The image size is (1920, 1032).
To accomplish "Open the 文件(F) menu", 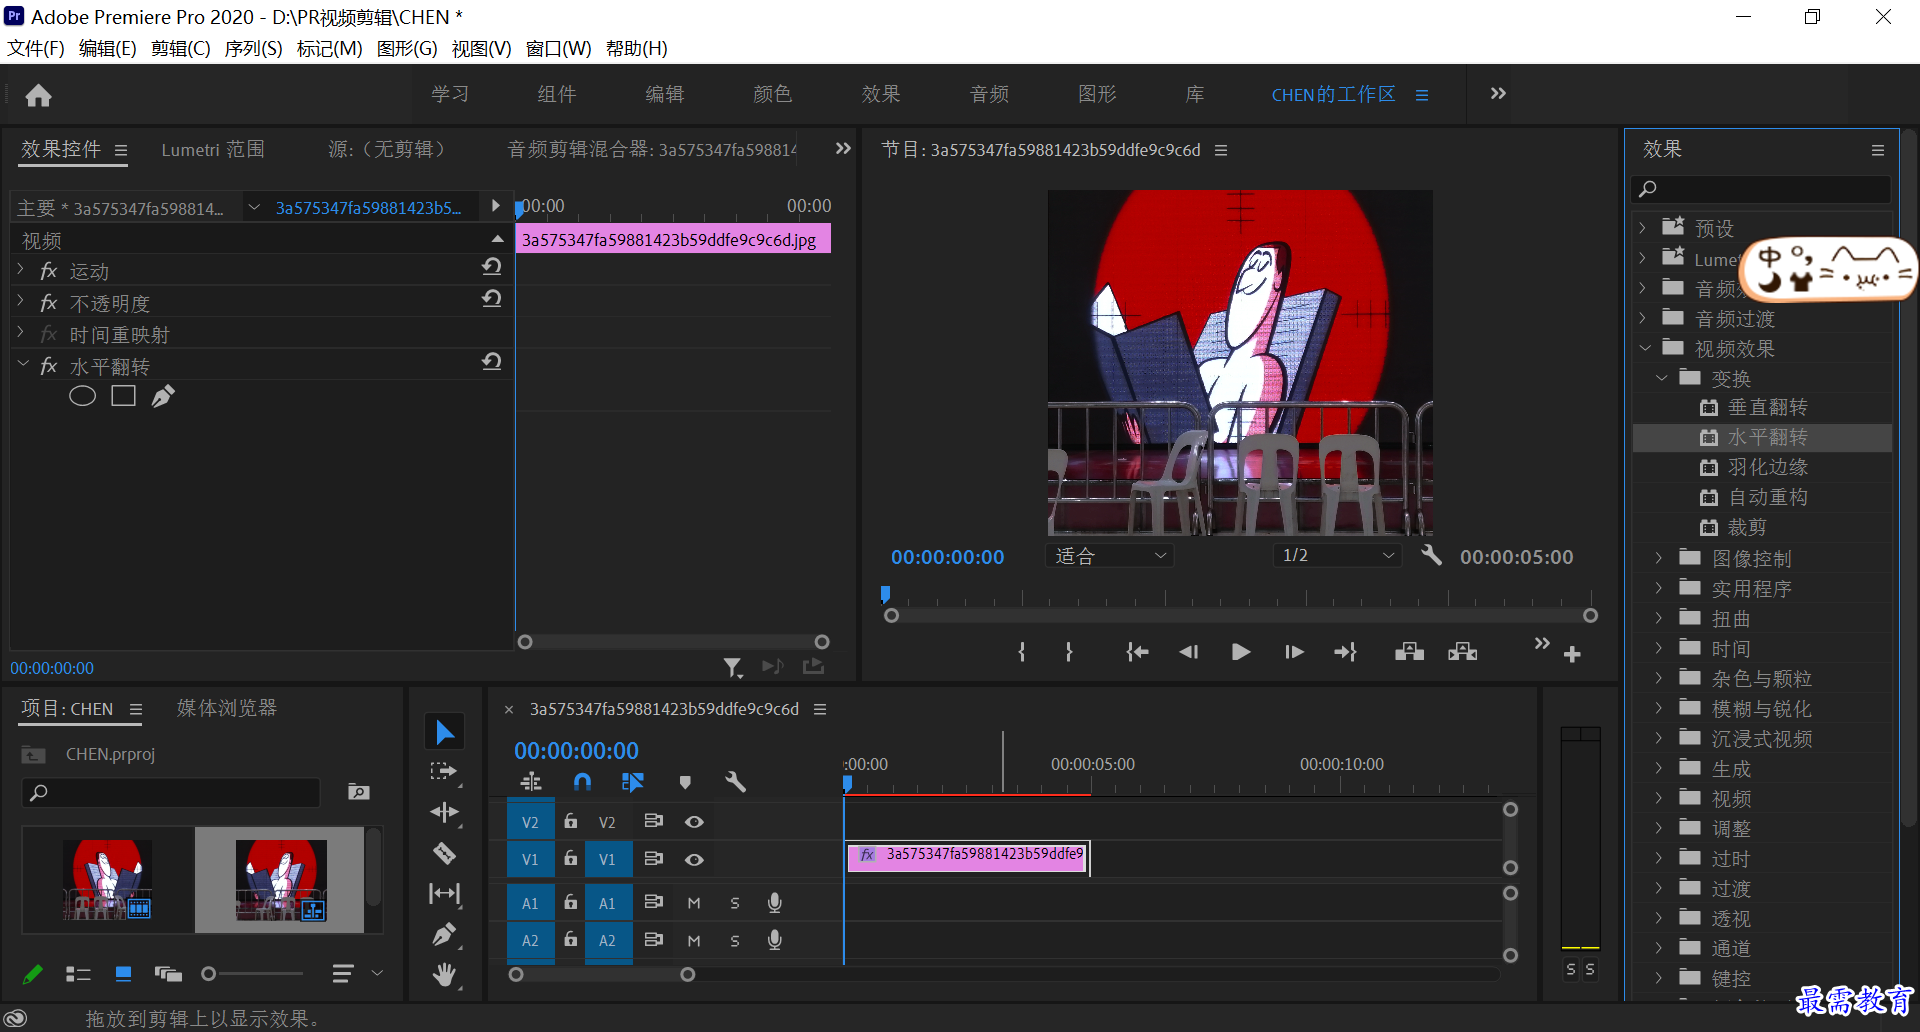I will pyautogui.click(x=36, y=48).
